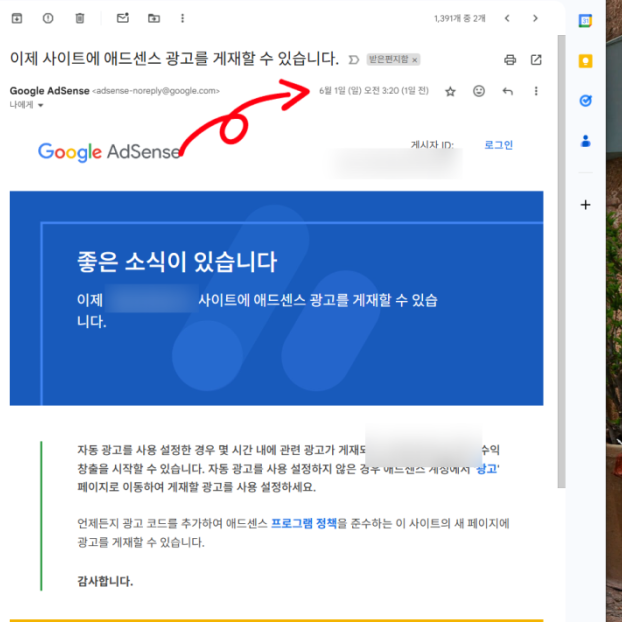The image size is (622, 622).
Task: Go to the newer email arrow
Action: (x=508, y=18)
